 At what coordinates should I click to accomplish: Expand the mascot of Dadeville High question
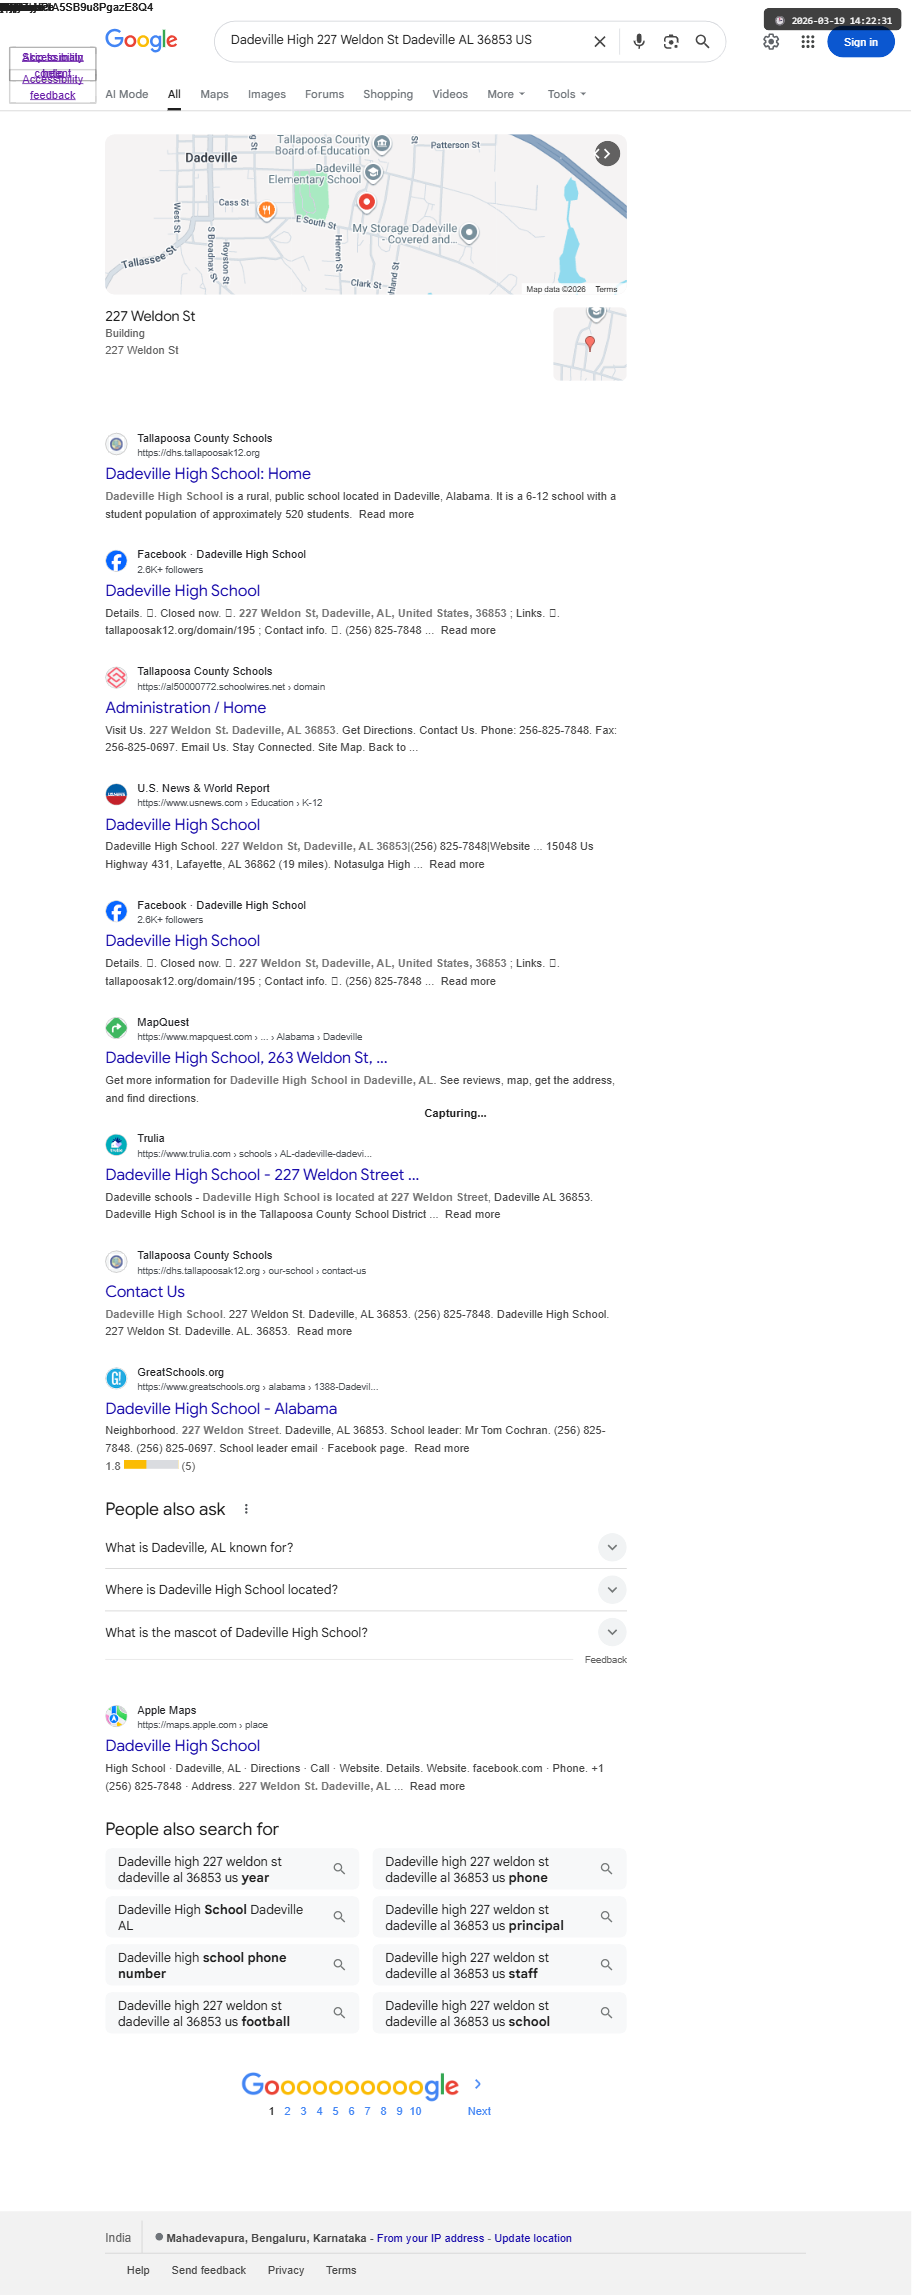366,1632
